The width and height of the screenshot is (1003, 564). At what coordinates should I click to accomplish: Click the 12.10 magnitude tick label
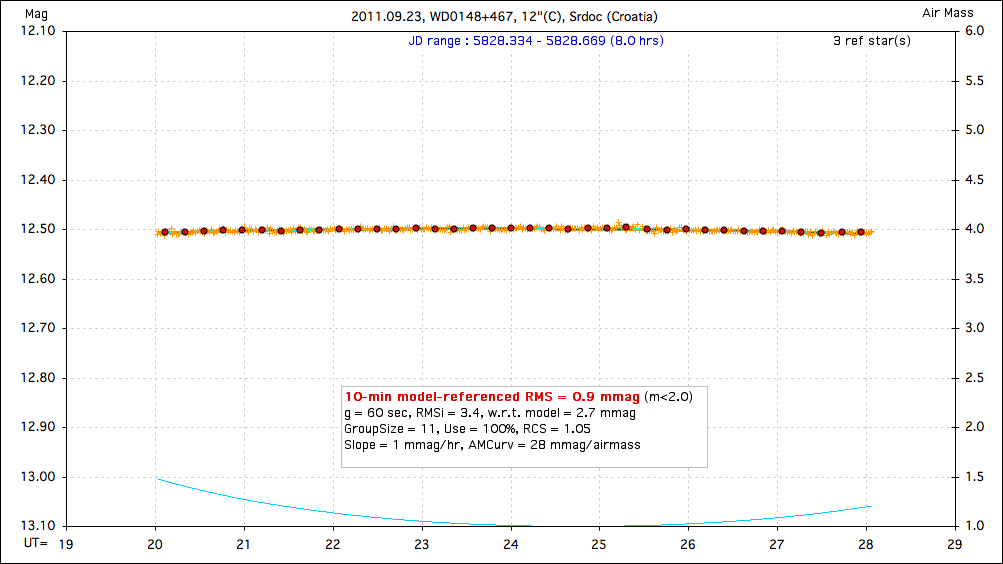coord(38,31)
